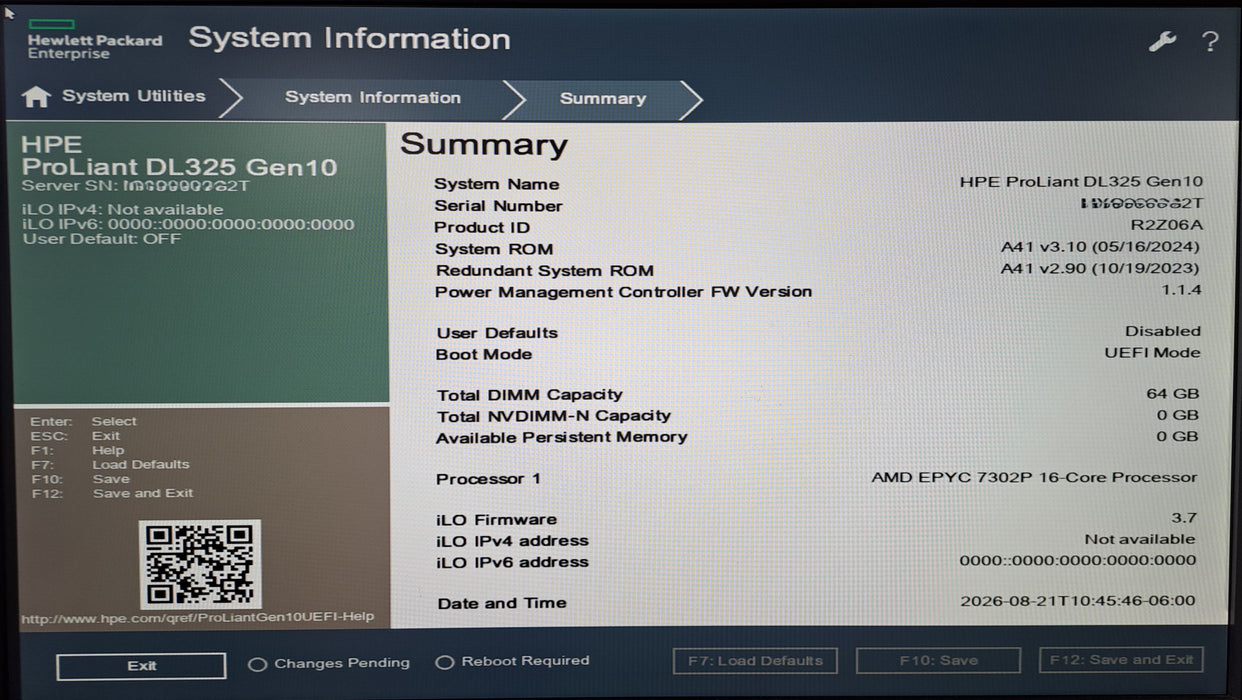Click the Exit button

point(141,666)
